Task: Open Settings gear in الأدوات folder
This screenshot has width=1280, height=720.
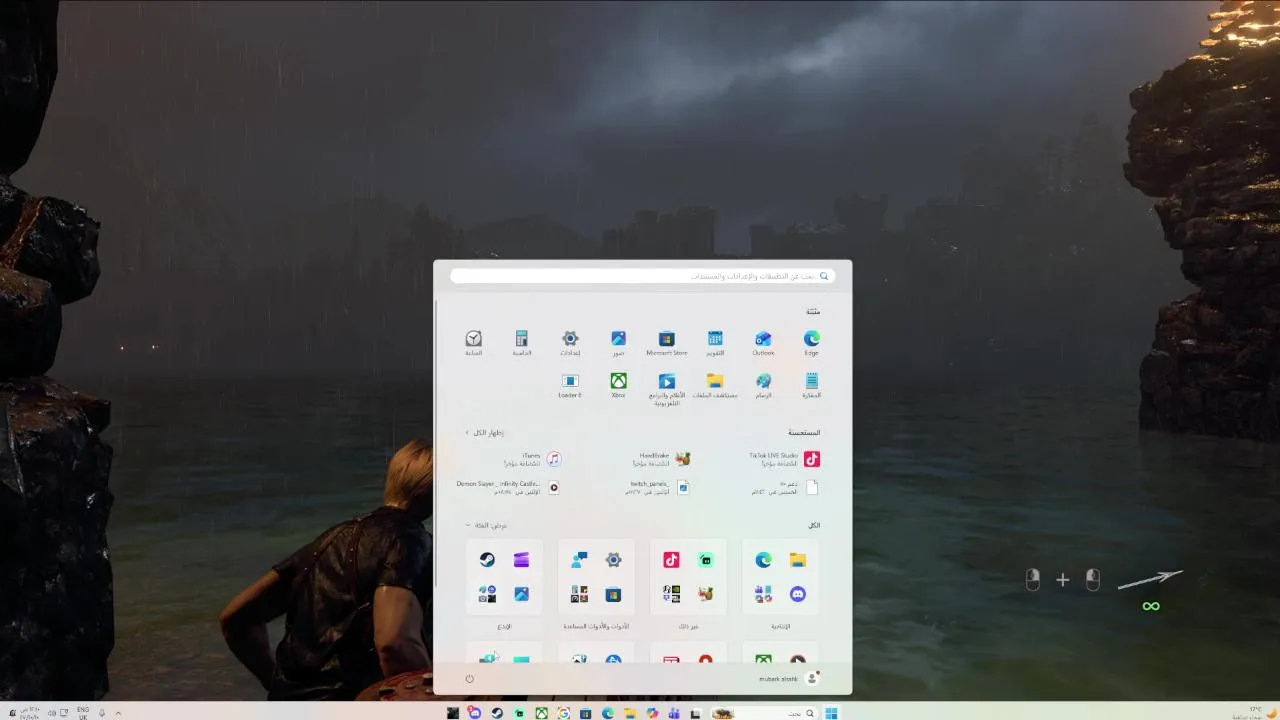Action: coord(613,560)
